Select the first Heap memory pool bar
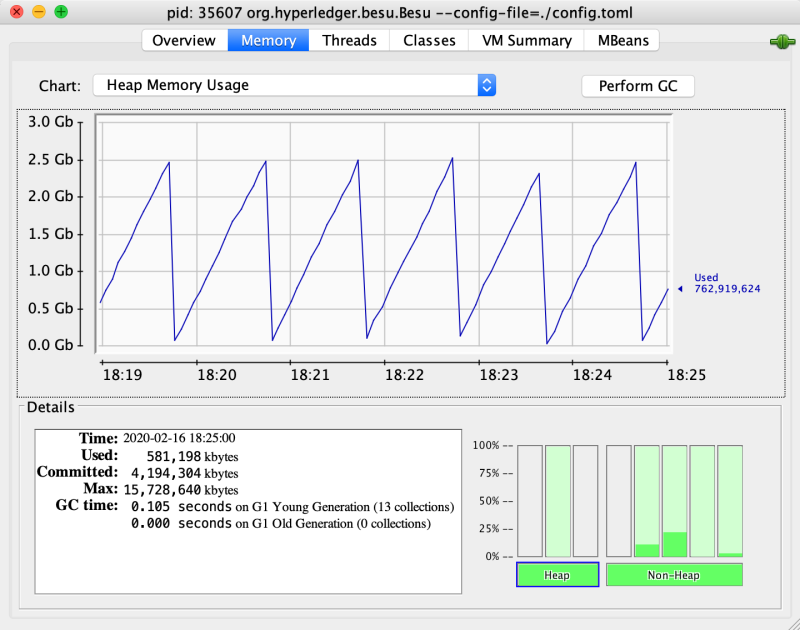Image resolution: width=800 pixels, height=630 pixels. click(x=528, y=500)
